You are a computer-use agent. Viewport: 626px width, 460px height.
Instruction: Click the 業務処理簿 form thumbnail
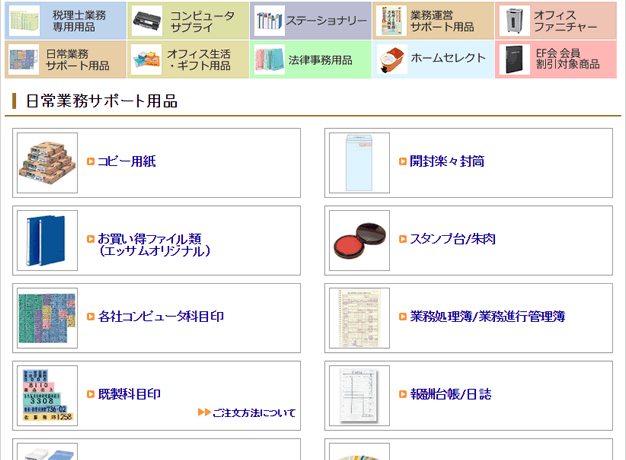359,318
